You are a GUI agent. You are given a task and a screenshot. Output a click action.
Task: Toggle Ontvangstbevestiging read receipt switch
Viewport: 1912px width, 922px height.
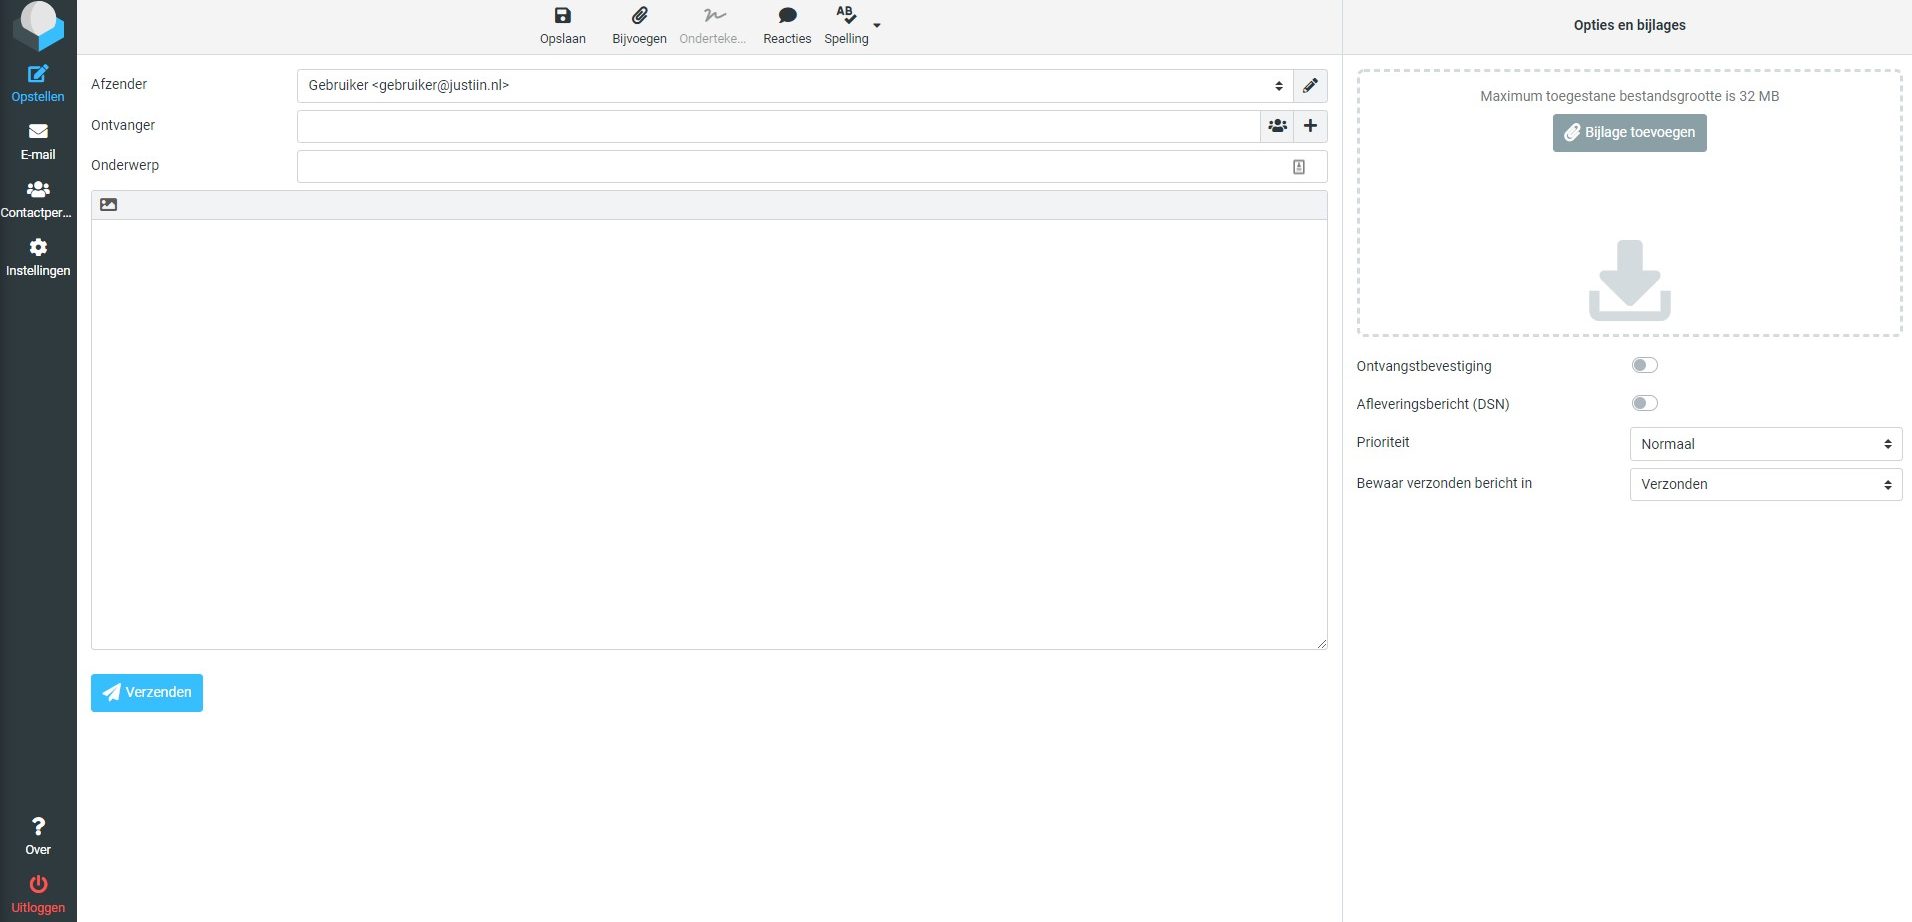(1645, 365)
